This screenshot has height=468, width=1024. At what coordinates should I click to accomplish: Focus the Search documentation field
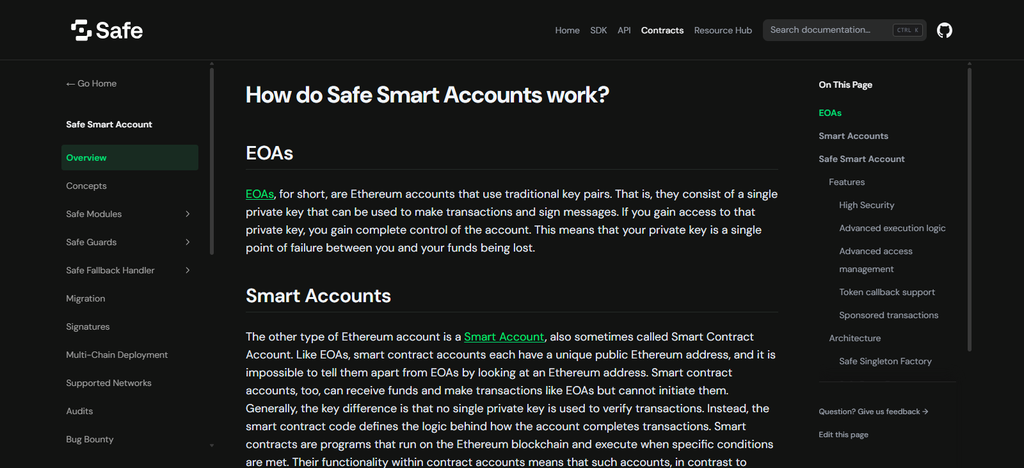click(844, 30)
